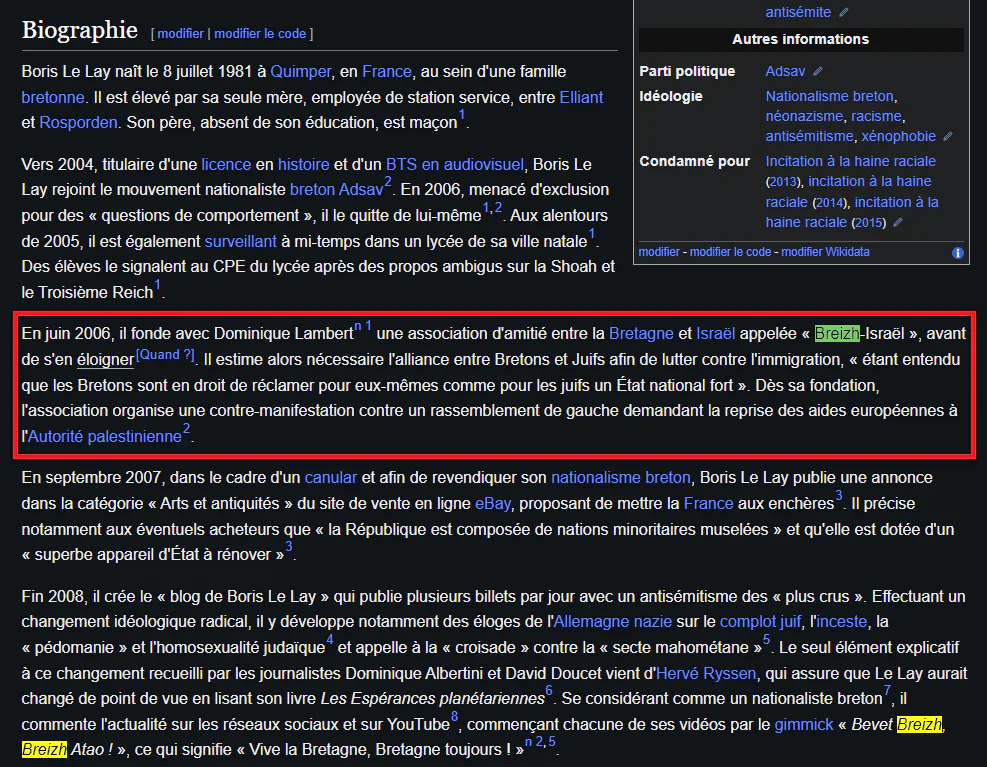The width and height of the screenshot is (987, 767).
Task: Click the 'Autres informations' infobox header
Action: (x=801, y=39)
